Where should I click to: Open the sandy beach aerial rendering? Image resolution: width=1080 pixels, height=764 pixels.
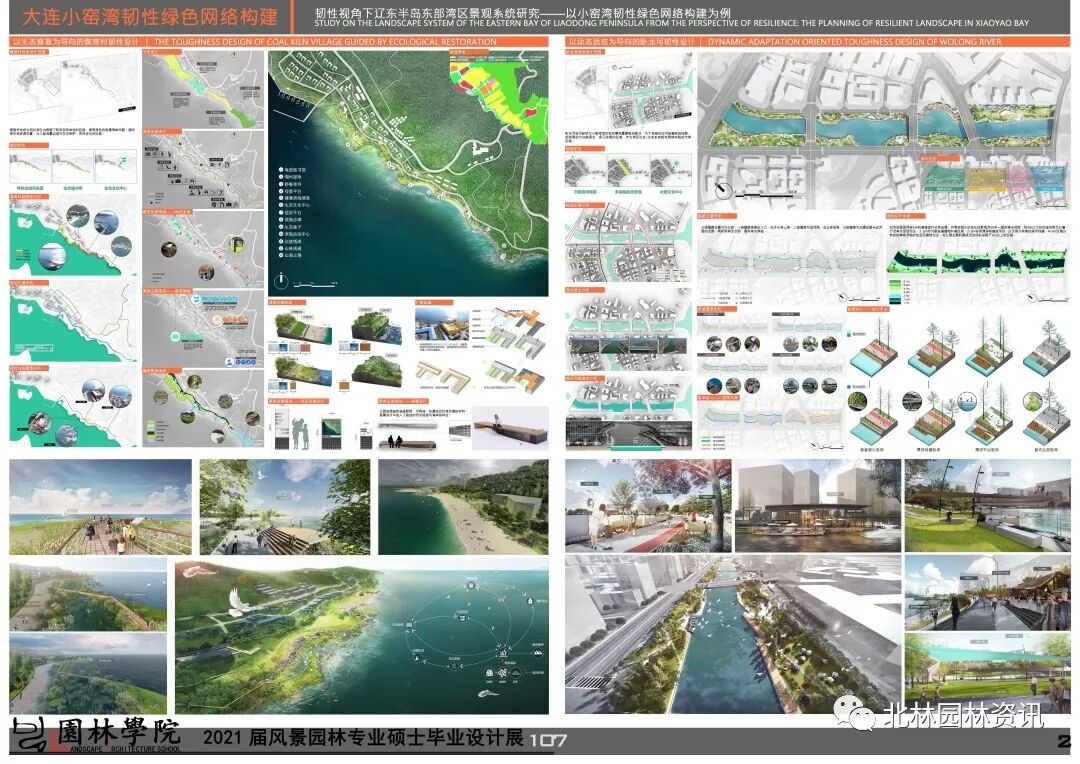[463, 507]
